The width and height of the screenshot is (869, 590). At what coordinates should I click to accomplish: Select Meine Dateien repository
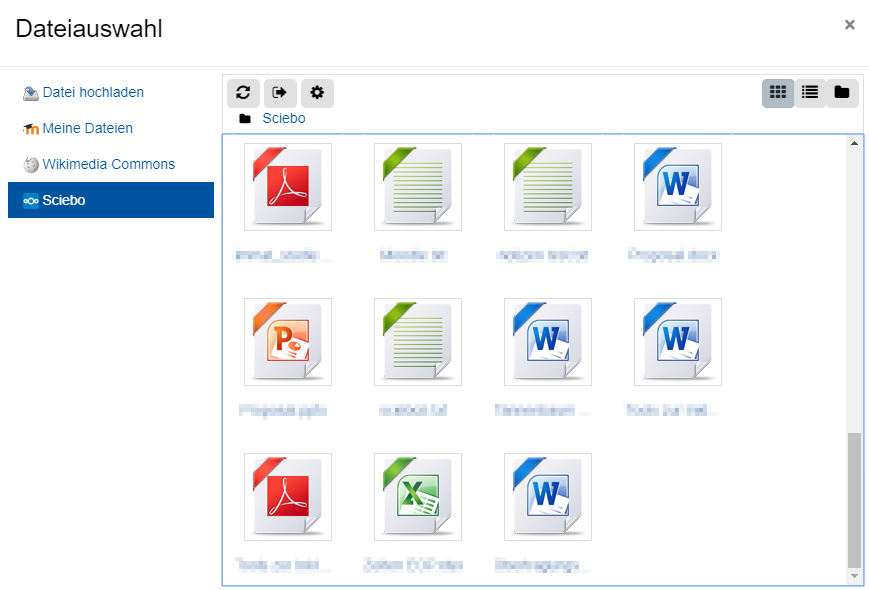tap(87, 128)
